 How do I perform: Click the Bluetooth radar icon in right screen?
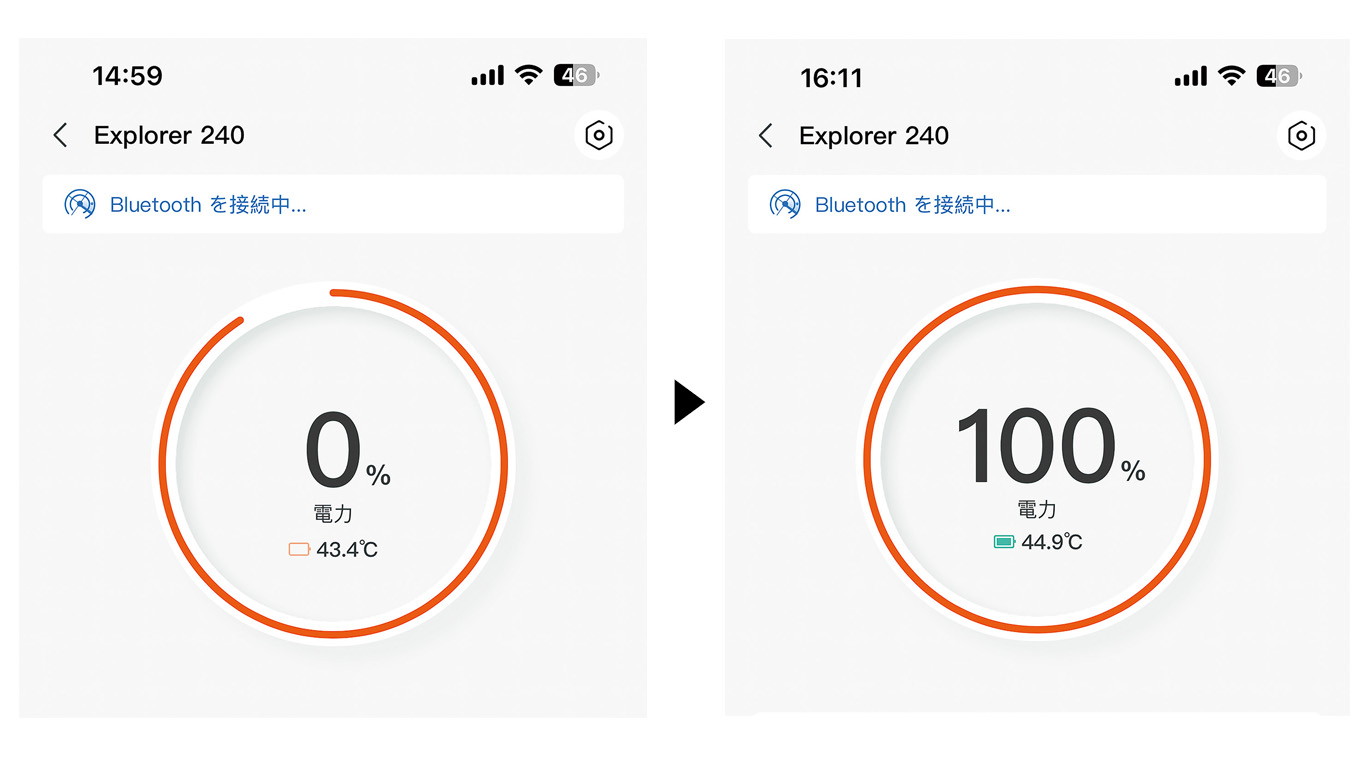785,204
